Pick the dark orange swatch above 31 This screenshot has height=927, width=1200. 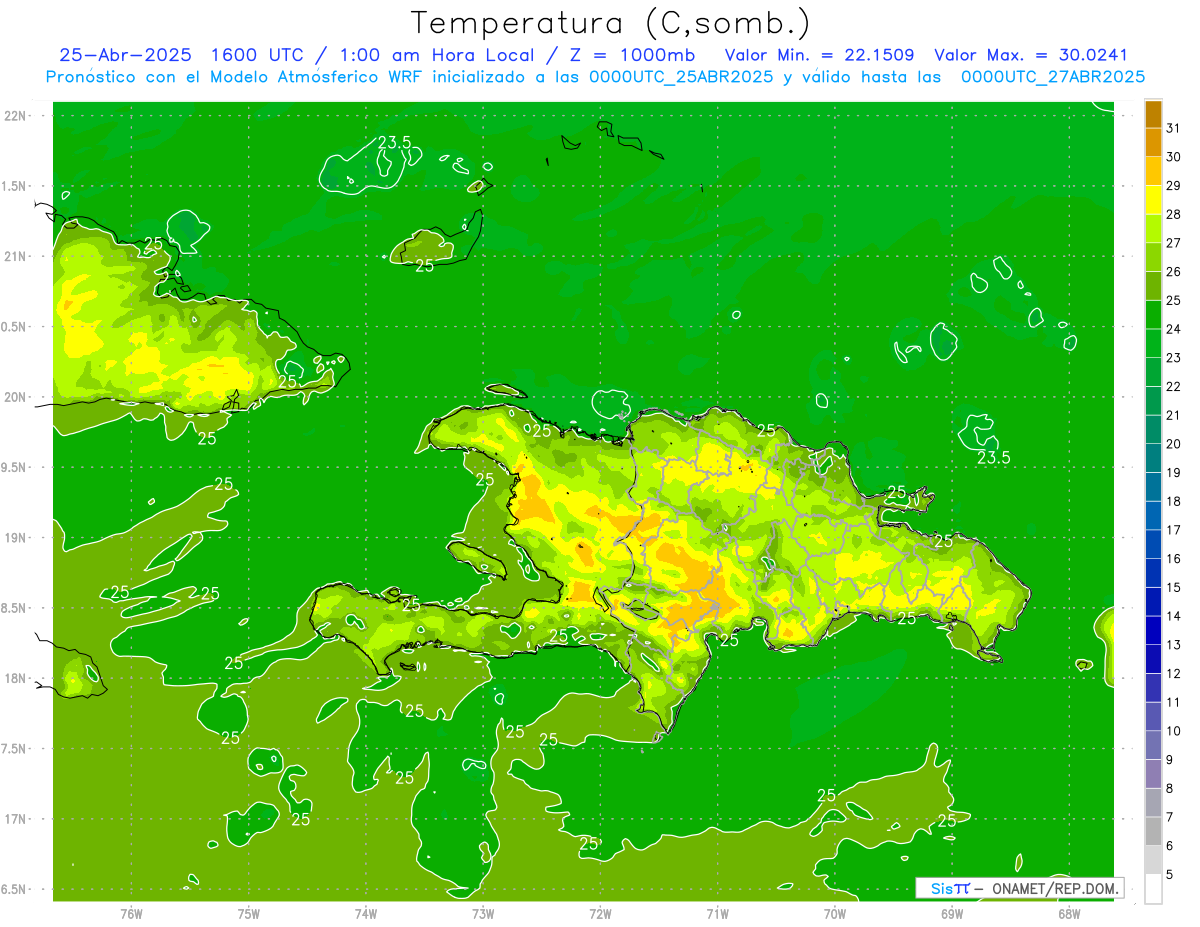pyautogui.click(x=1153, y=114)
